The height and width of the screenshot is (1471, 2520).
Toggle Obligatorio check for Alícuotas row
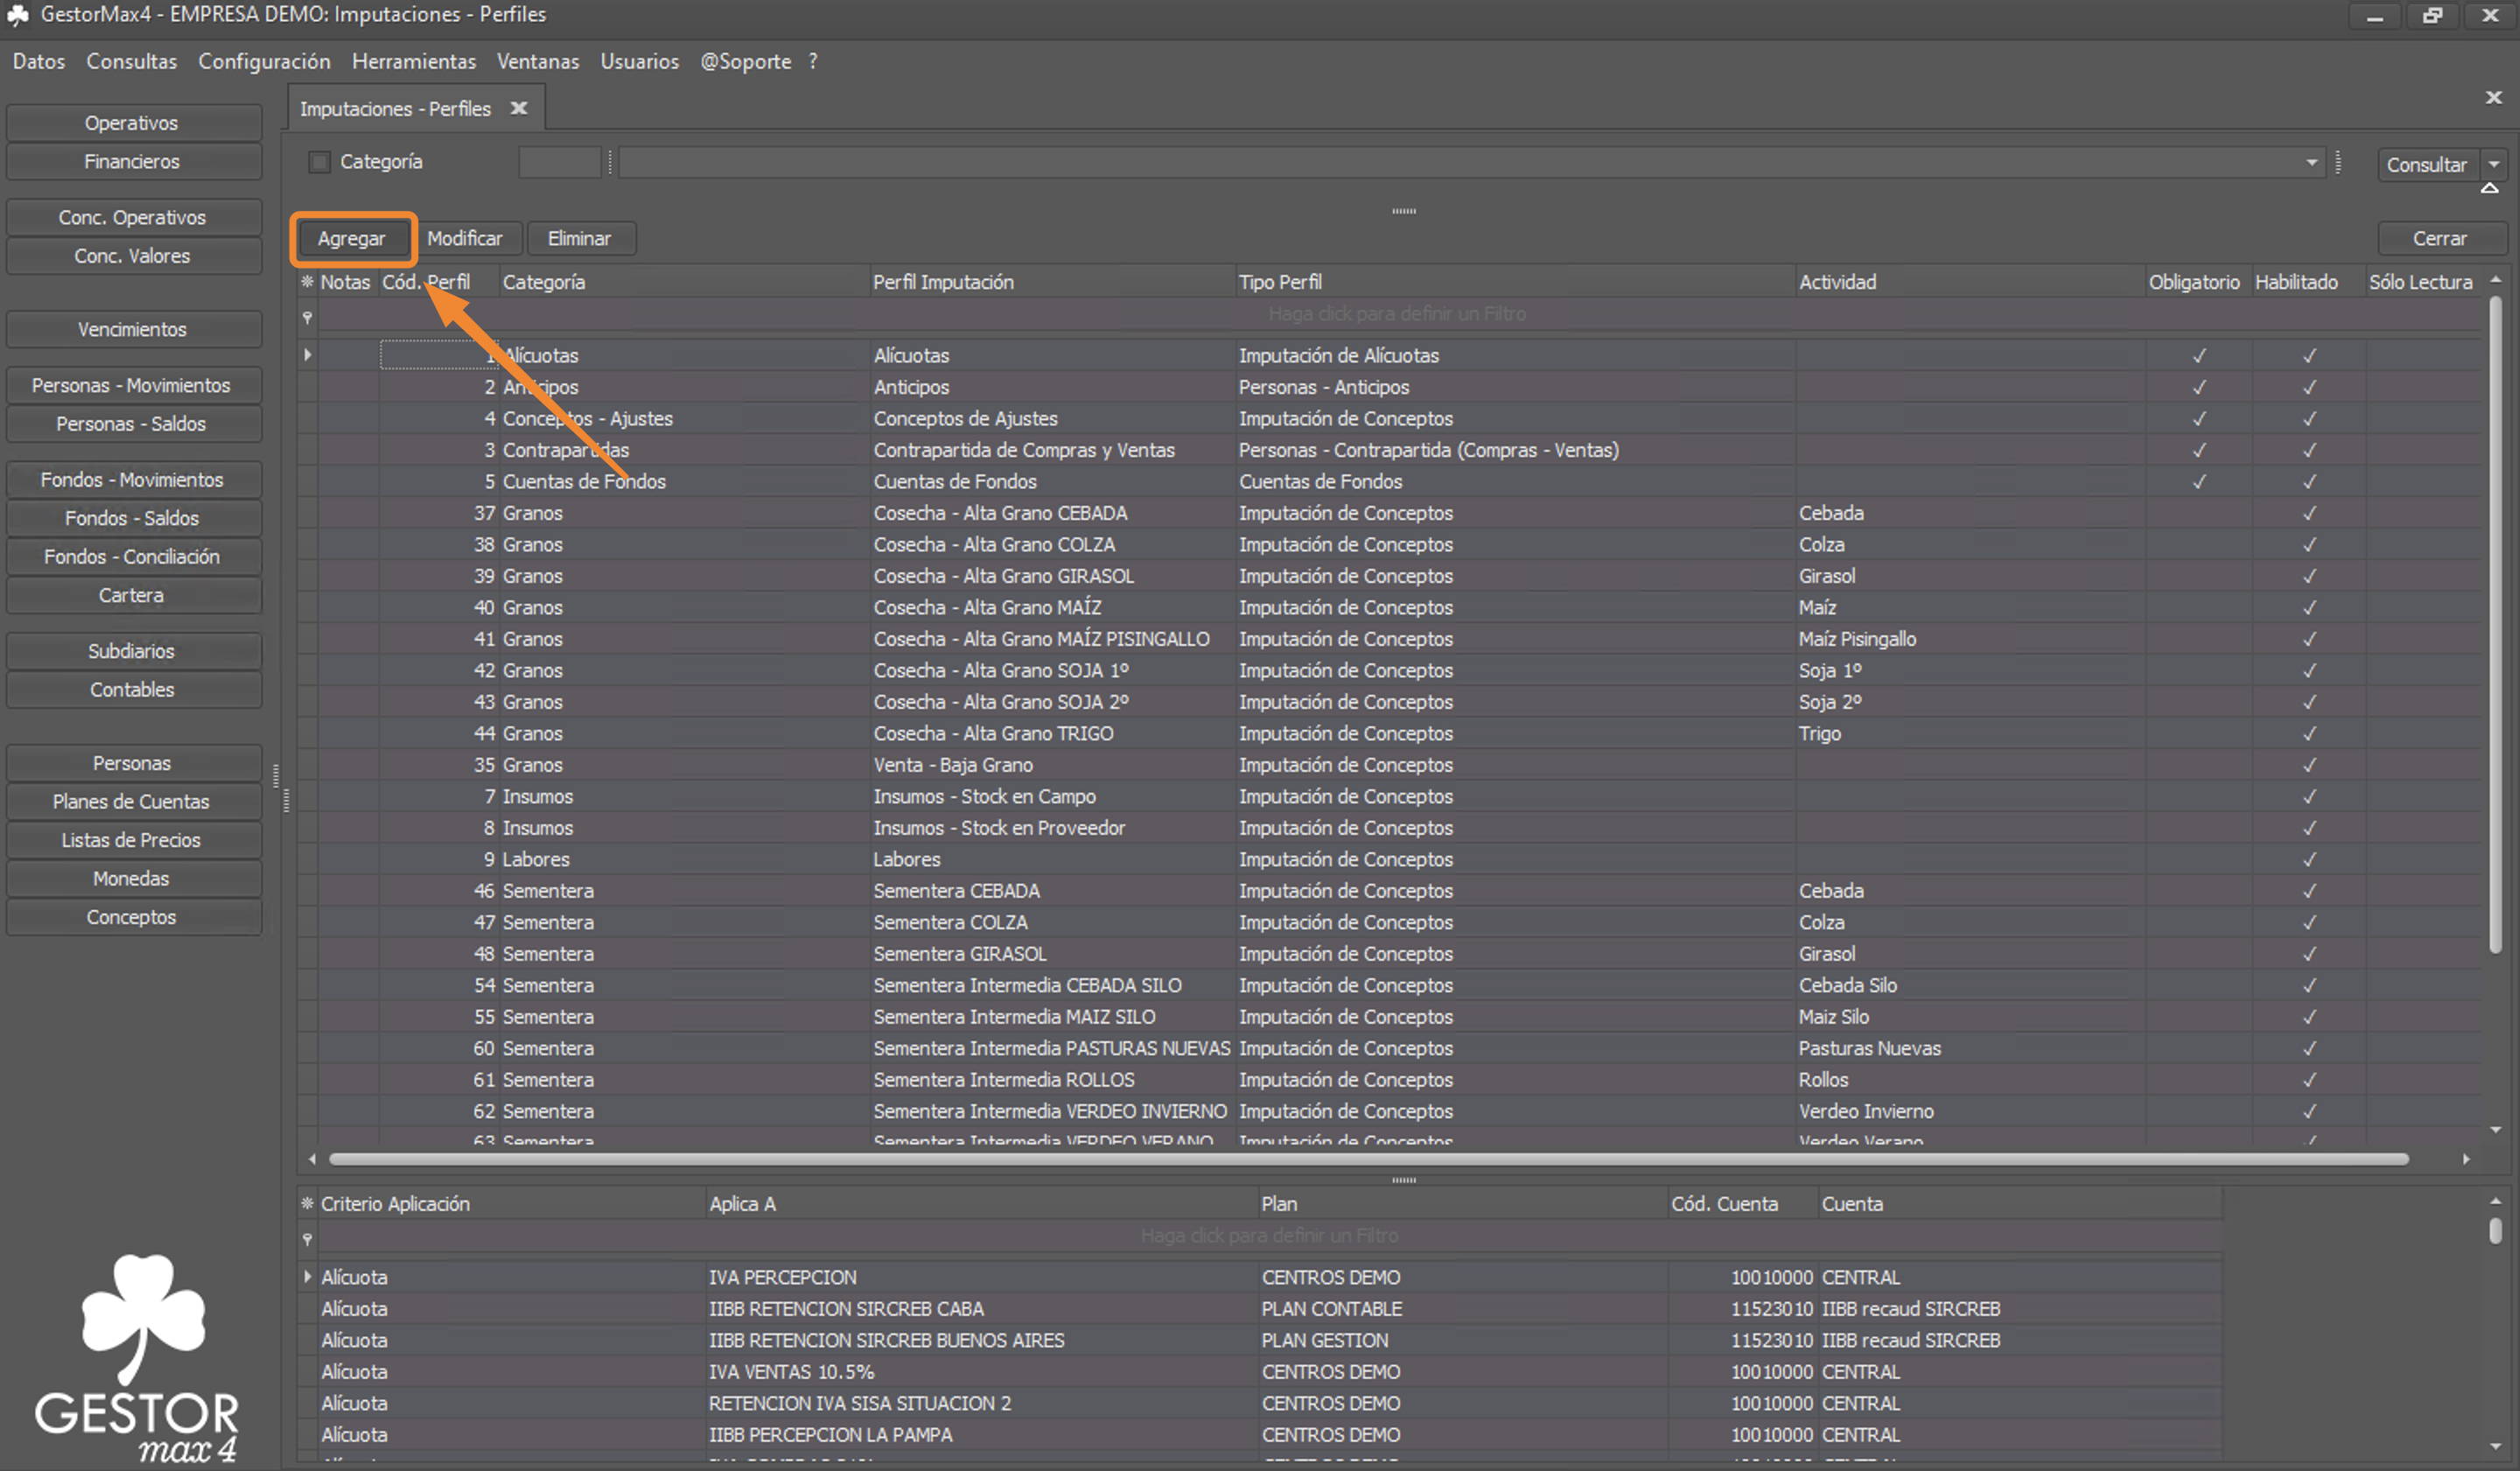click(2199, 355)
